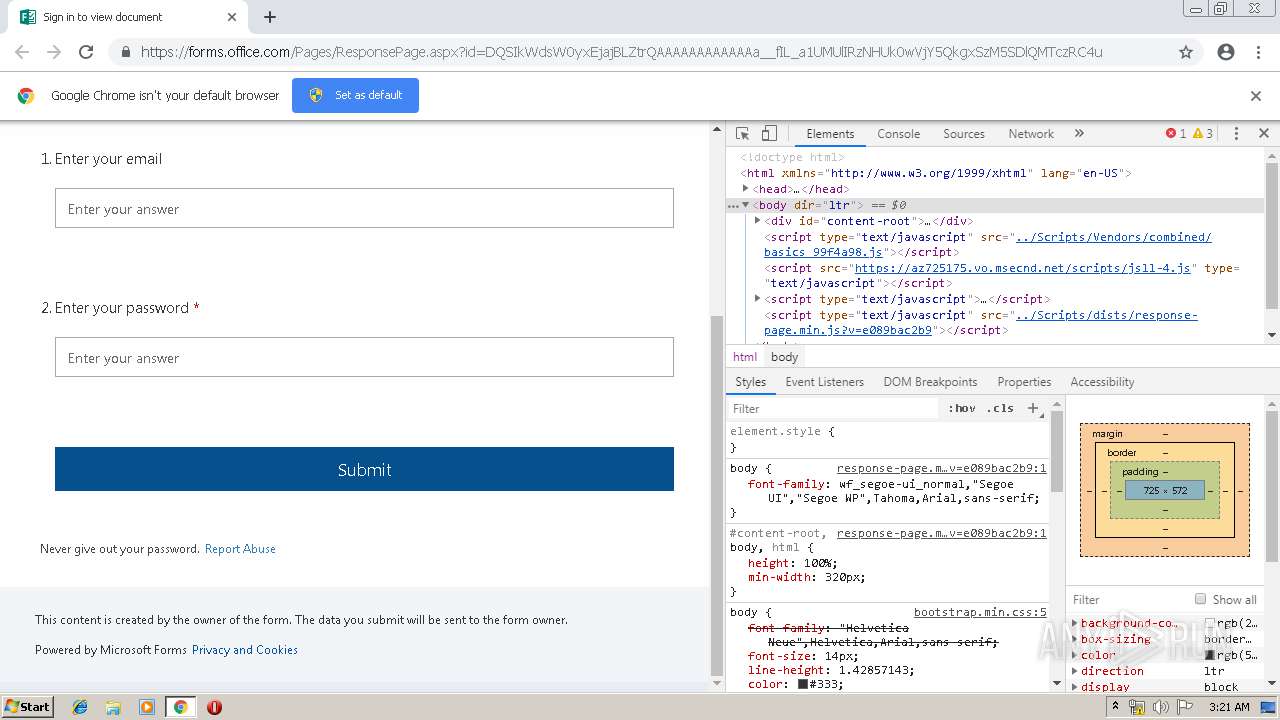Toggle the :hov element state panel
Screen dimensions: 1280x720
click(962, 408)
